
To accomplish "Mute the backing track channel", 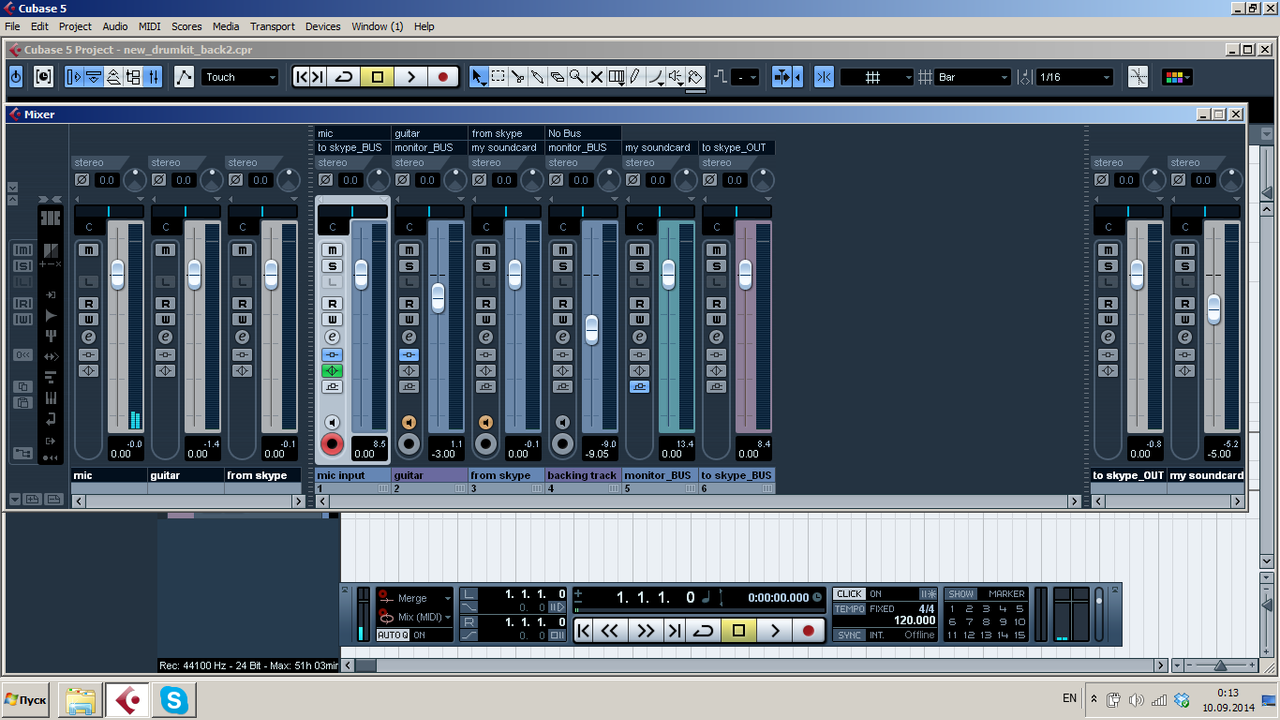I will [563, 249].
